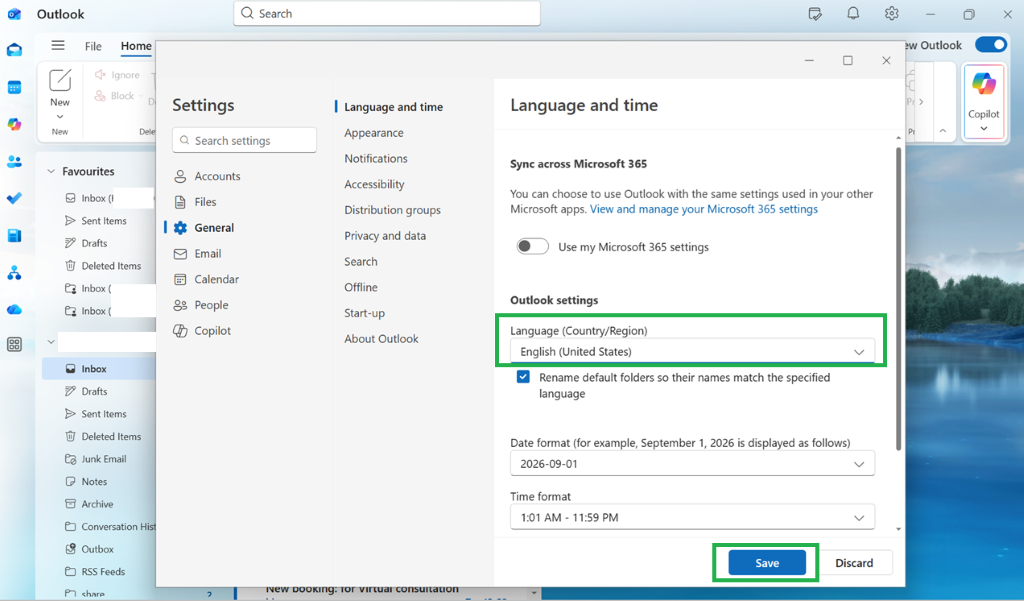Open Appearance subsection
The width and height of the screenshot is (1024, 601).
click(374, 133)
